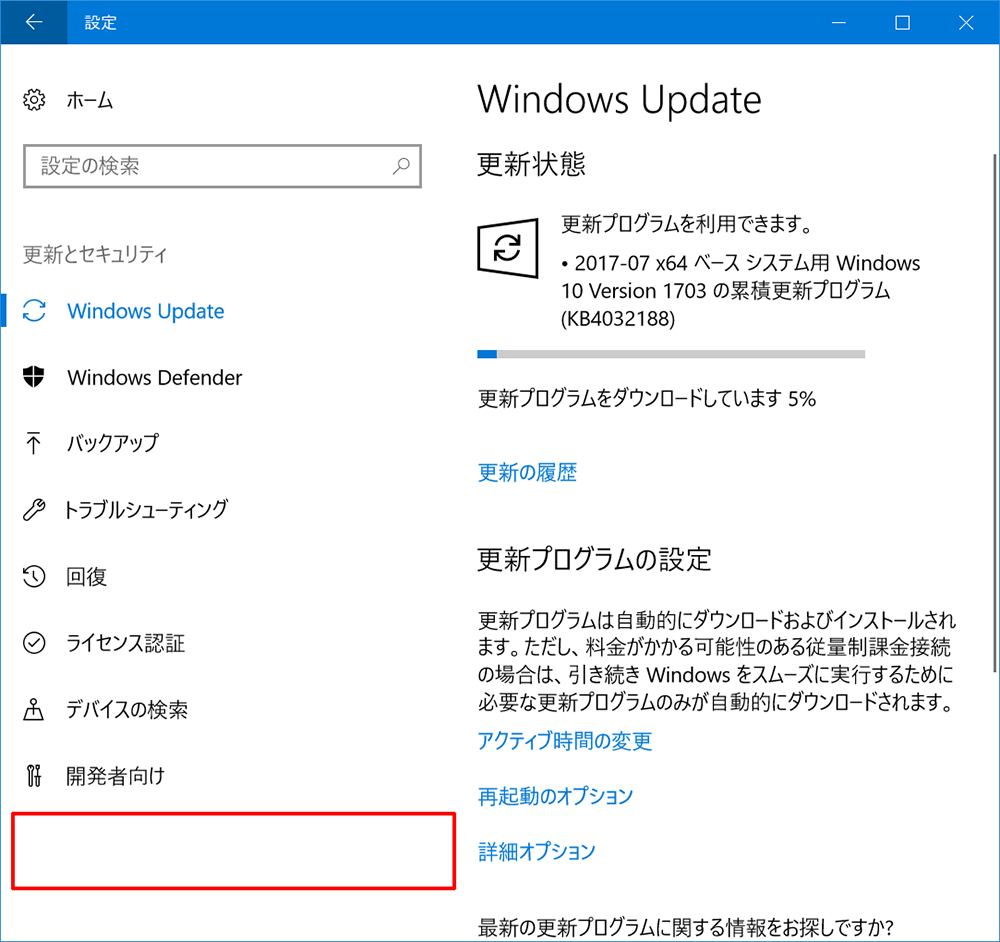The image size is (1000, 942).
Task: Open the Windows Defender section
Action: coord(155,378)
